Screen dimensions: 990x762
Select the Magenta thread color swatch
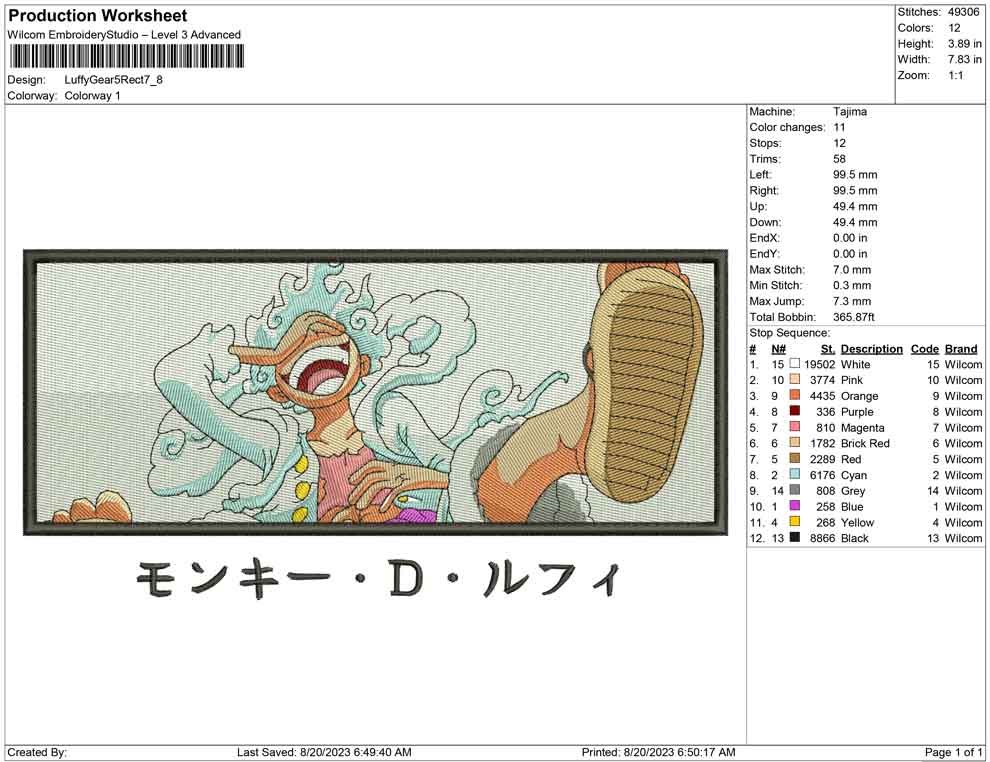[794, 427]
